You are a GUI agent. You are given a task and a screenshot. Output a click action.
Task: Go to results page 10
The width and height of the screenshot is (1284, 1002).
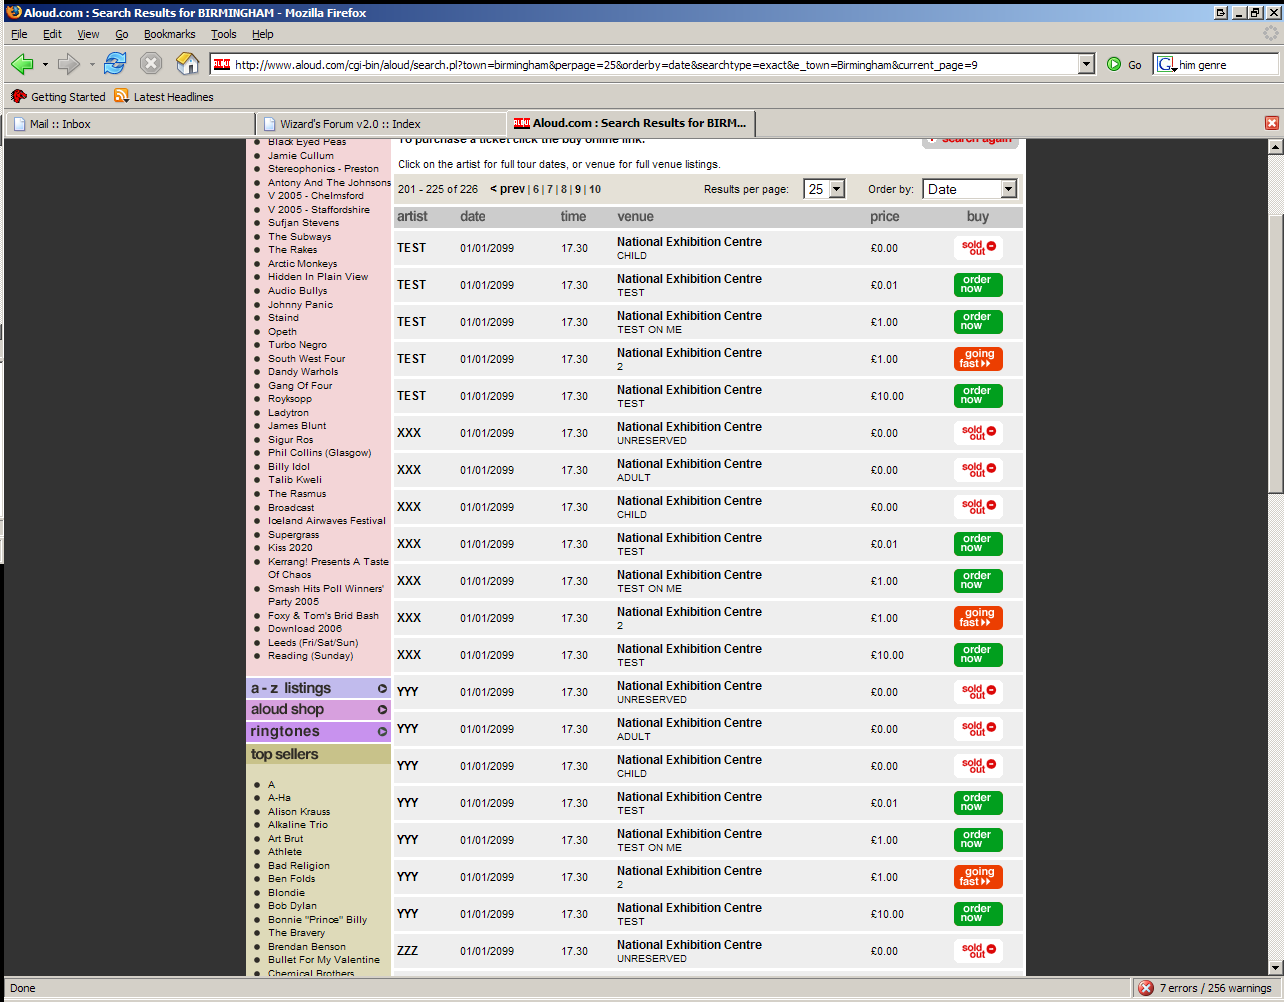pyautogui.click(x=595, y=189)
